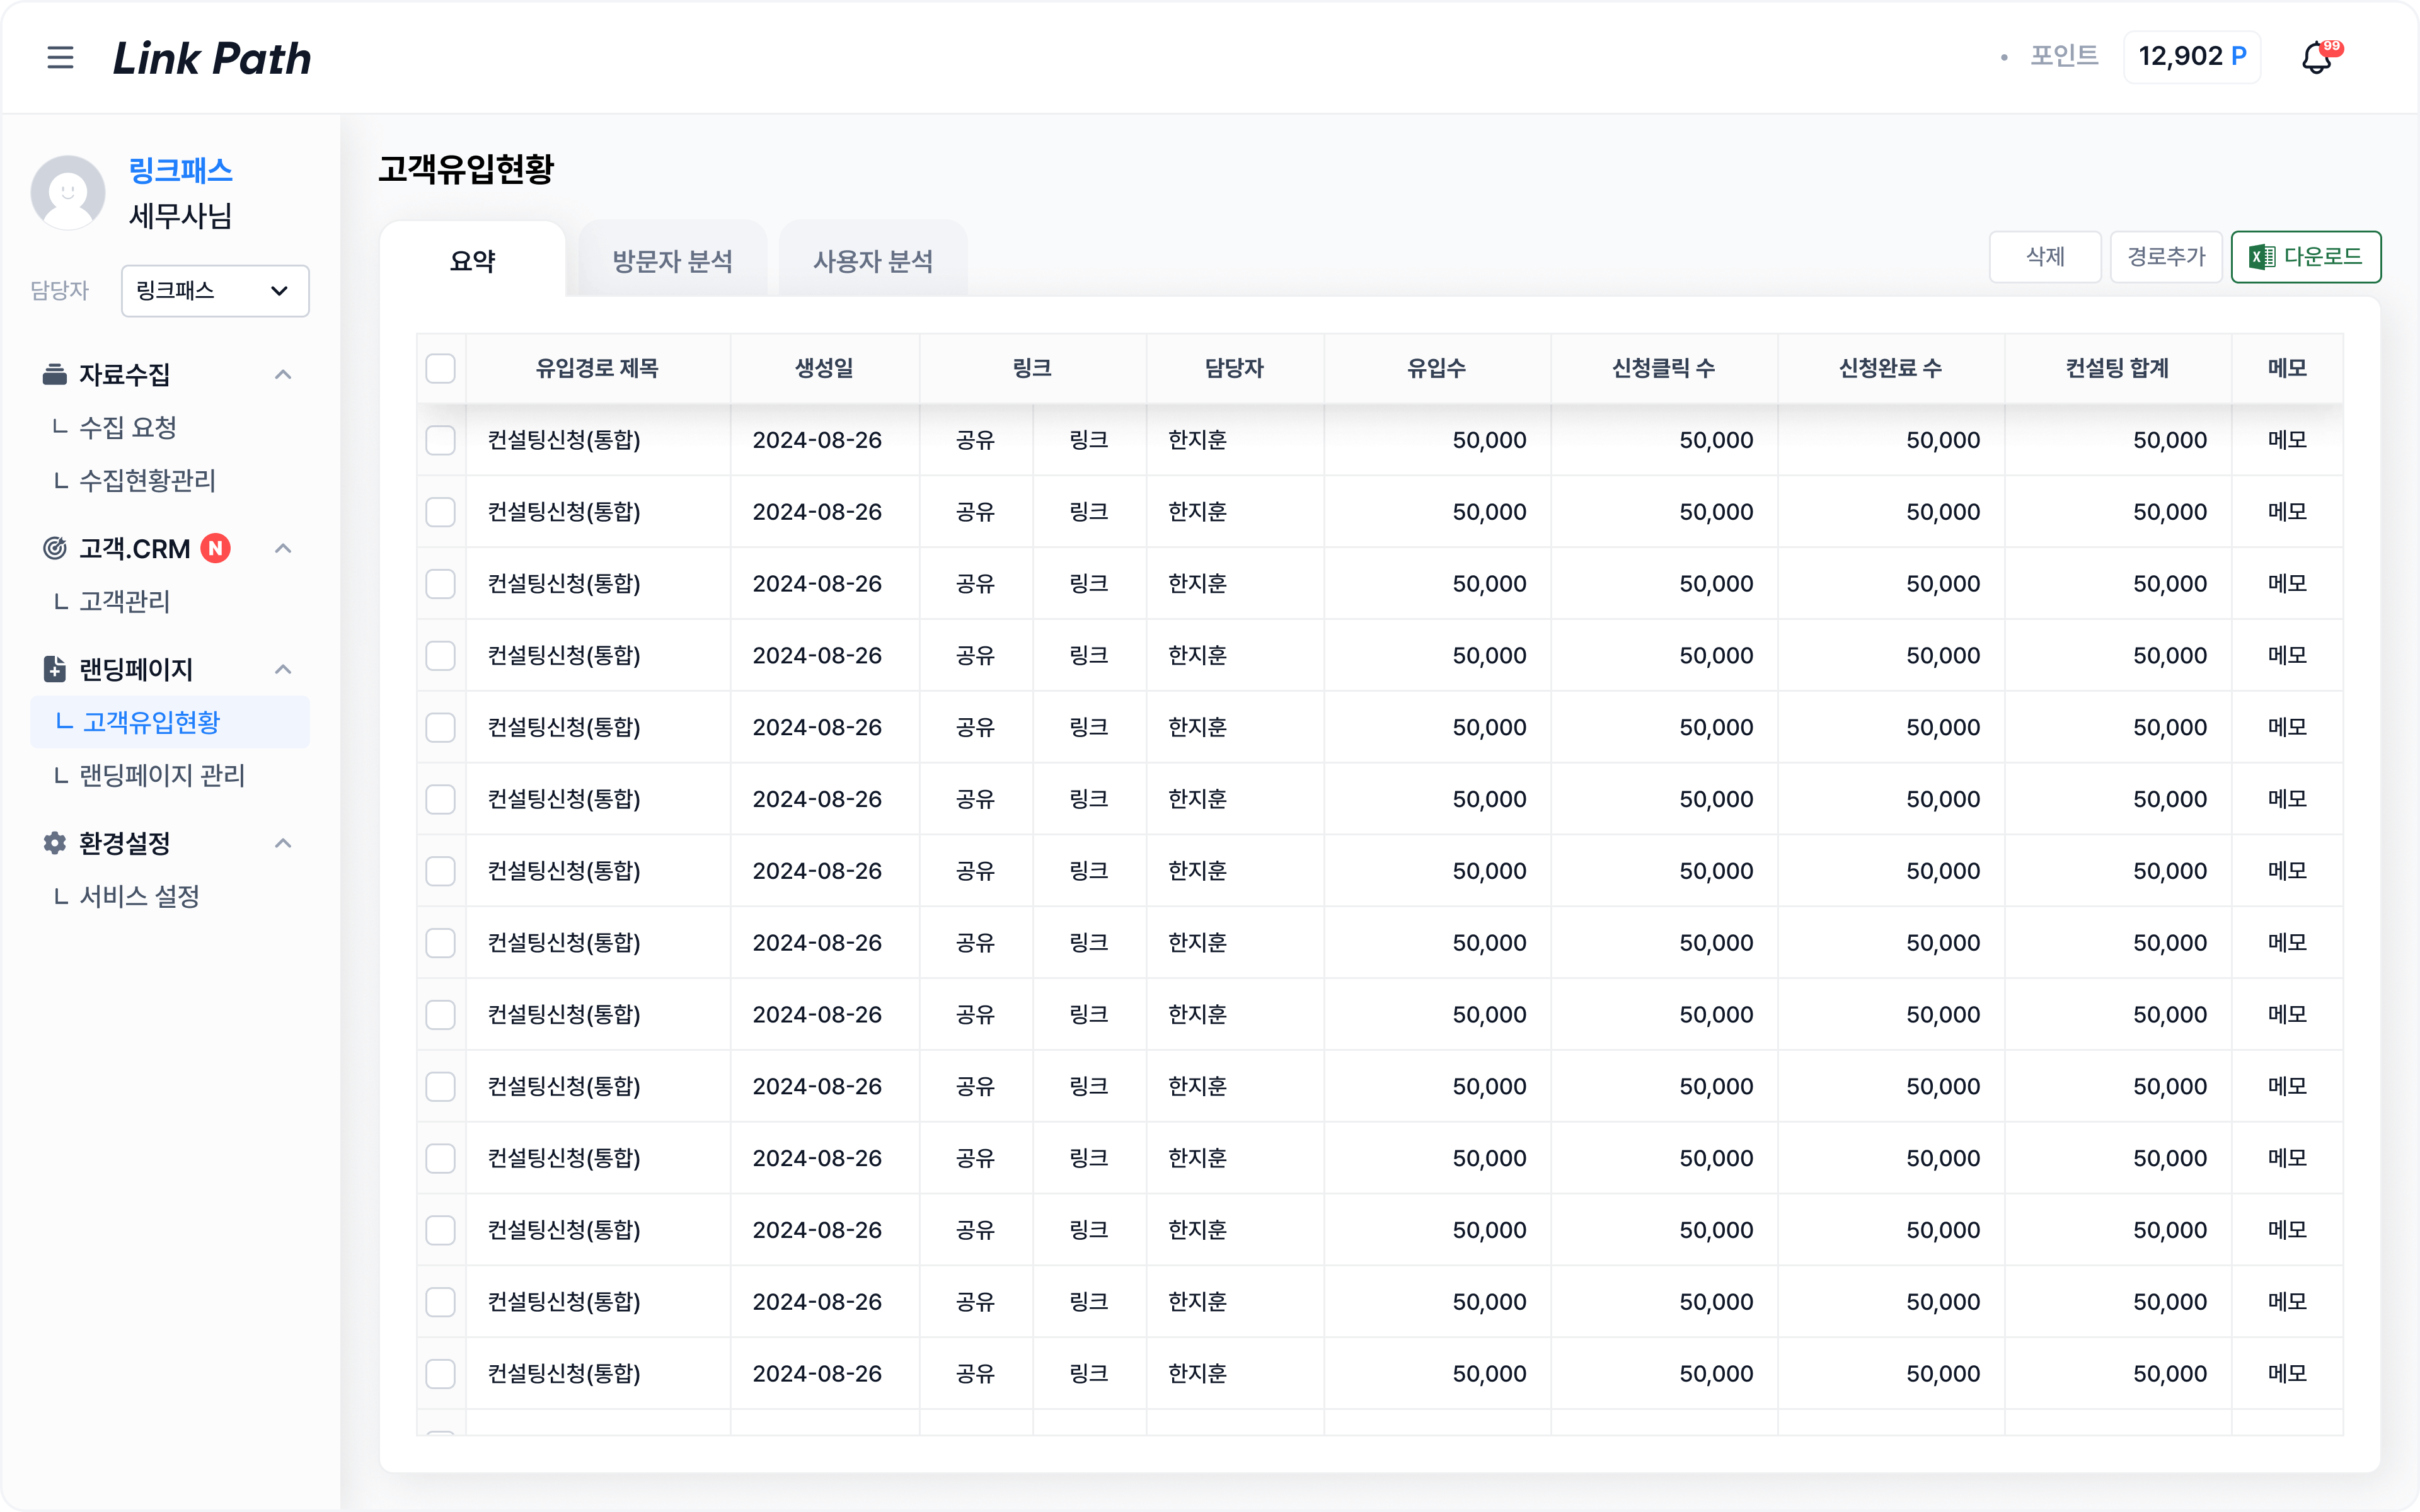The width and height of the screenshot is (2420, 1512).
Task: Check the eighth table row checkbox
Action: (x=440, y=943)
